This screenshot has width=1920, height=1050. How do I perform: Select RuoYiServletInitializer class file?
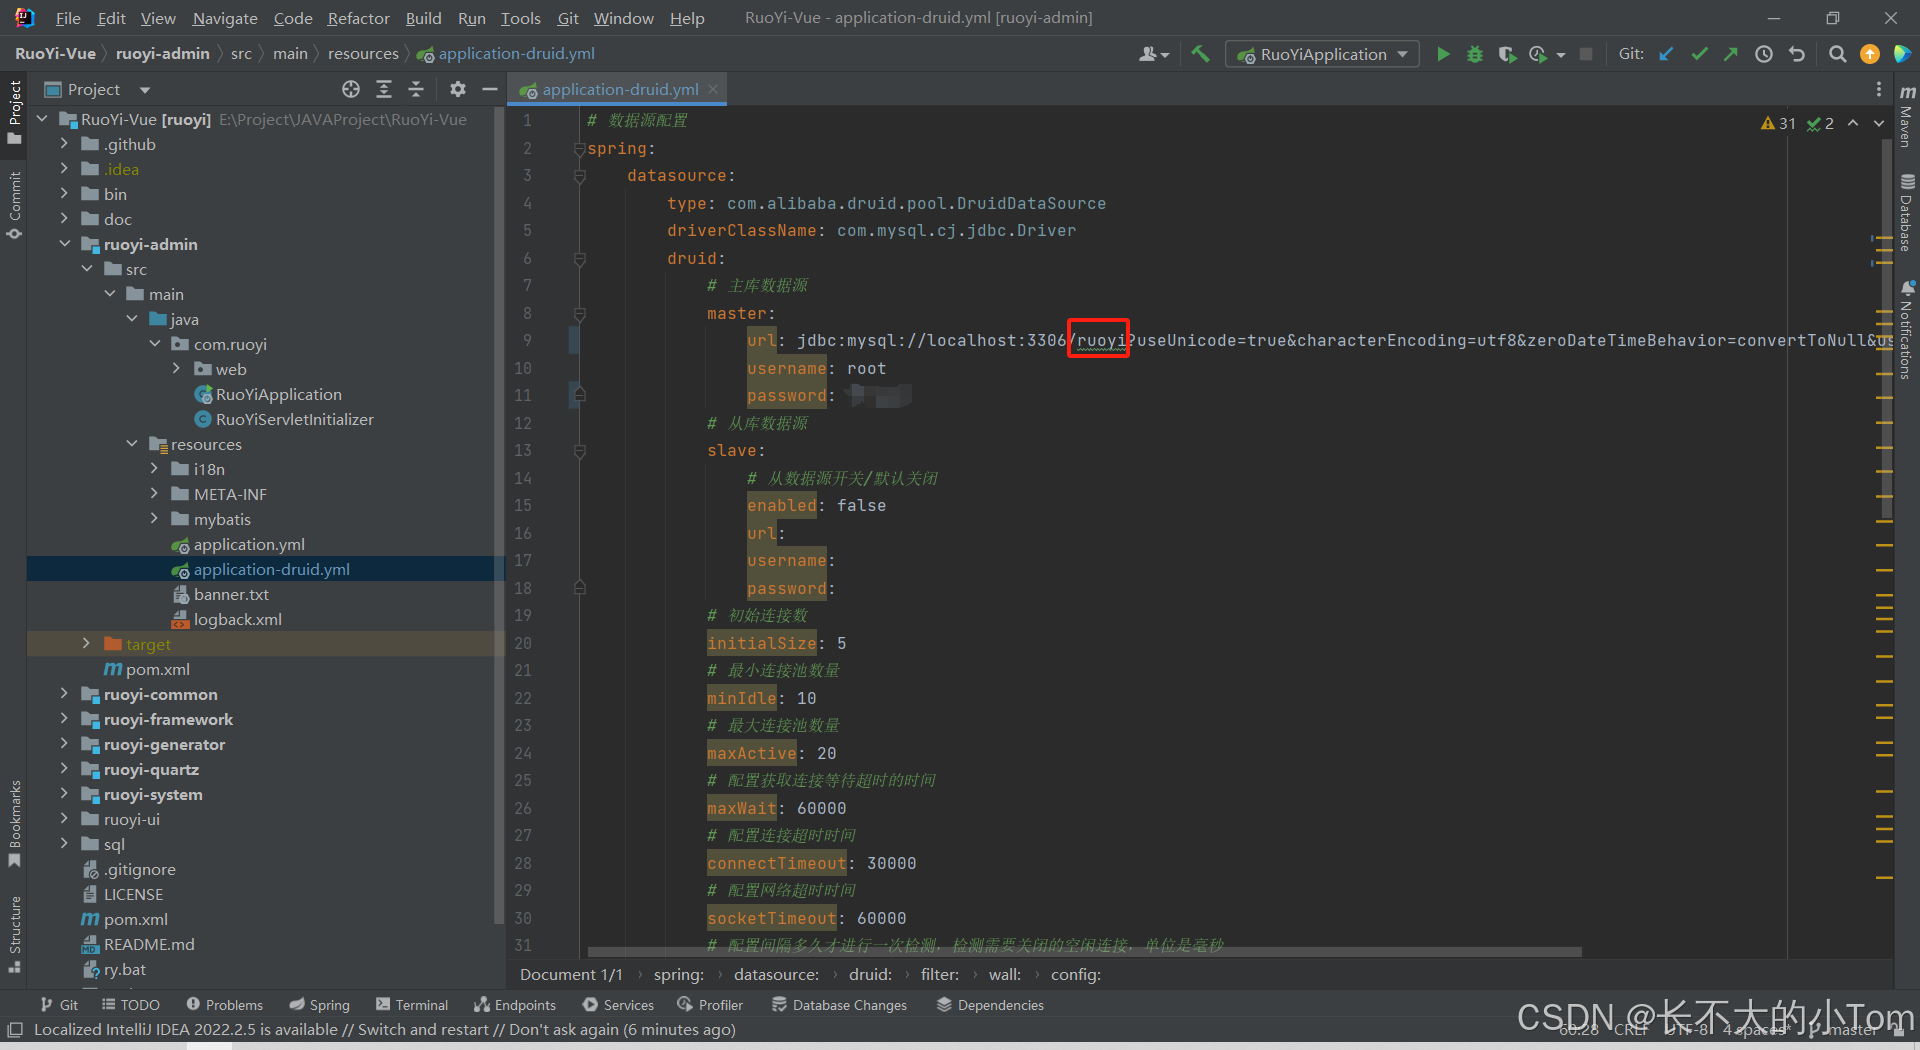click(x=294, y=419)
